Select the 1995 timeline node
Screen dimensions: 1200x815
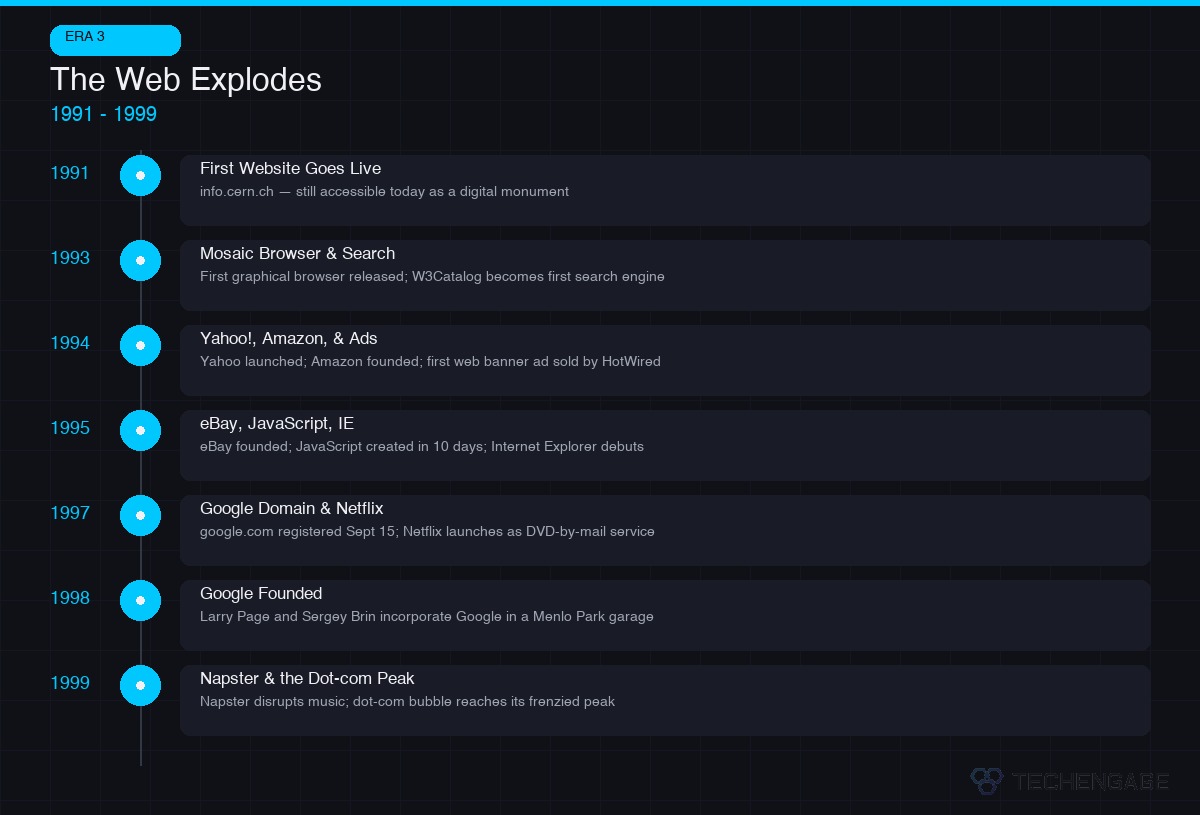pos(140,430)
